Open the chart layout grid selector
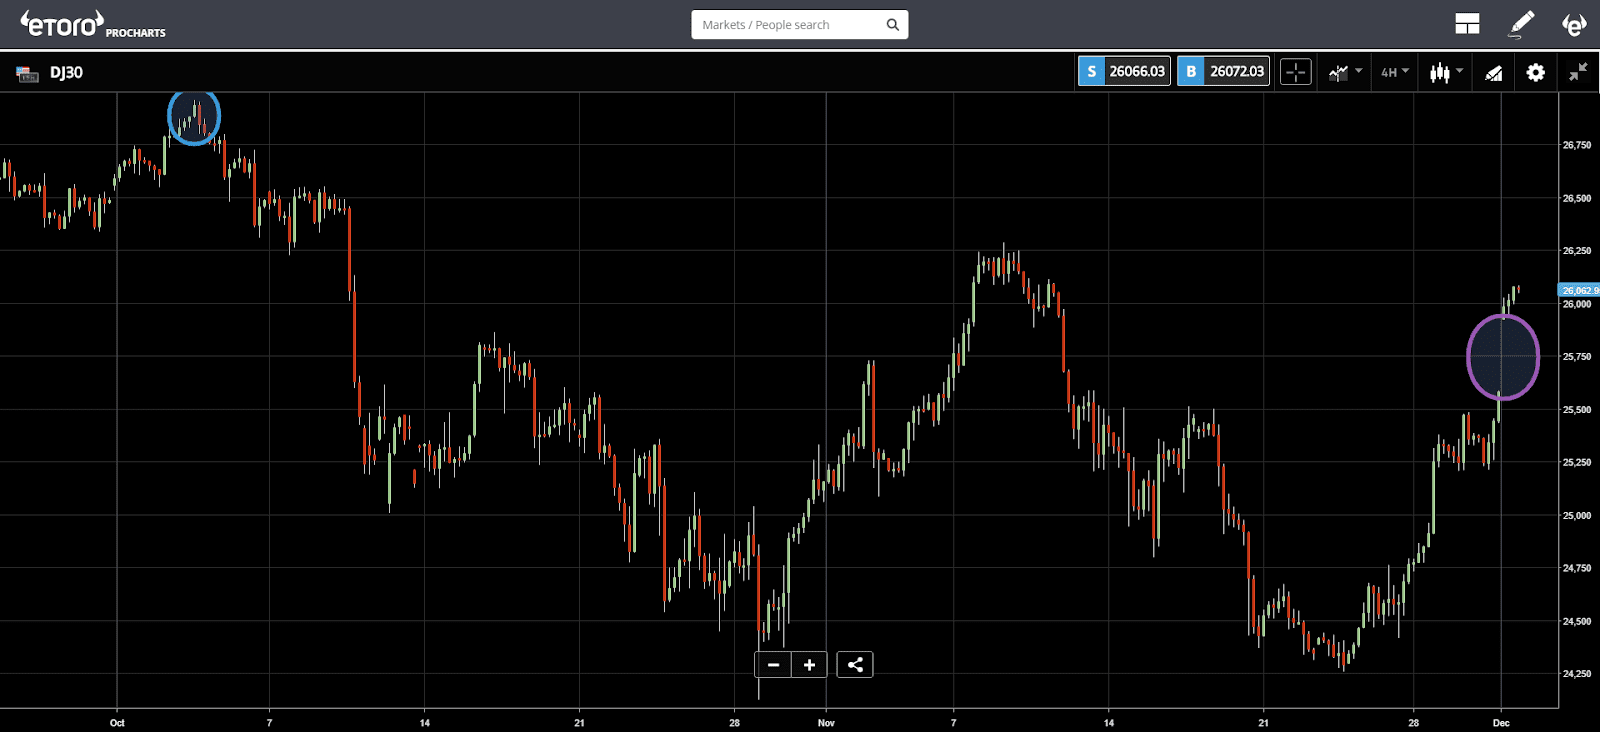Image resolution: width=1600 pixels, height=732 pixels. [x=1467, y=24]
